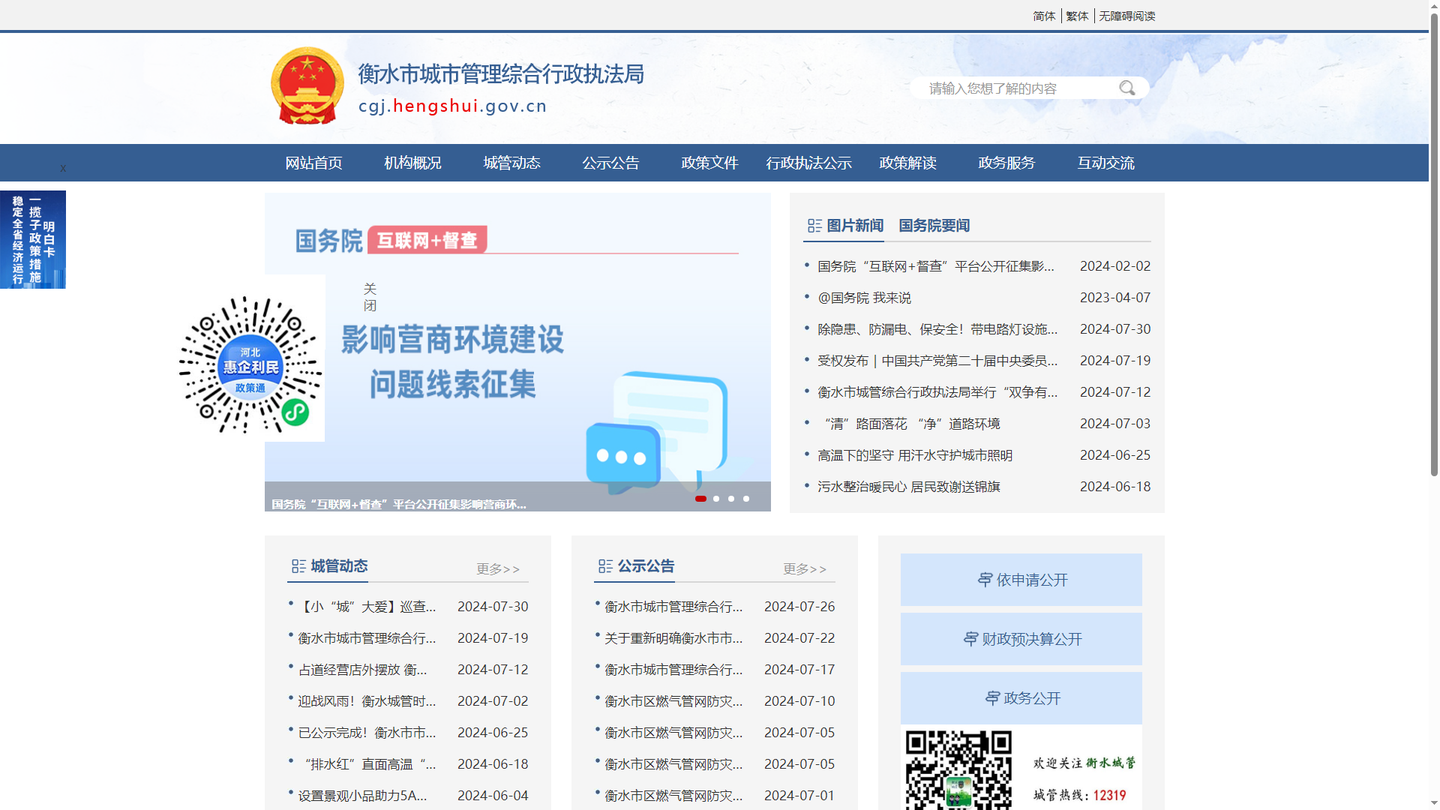Open article 已公示完成！衡水市市

click(367, 733)
